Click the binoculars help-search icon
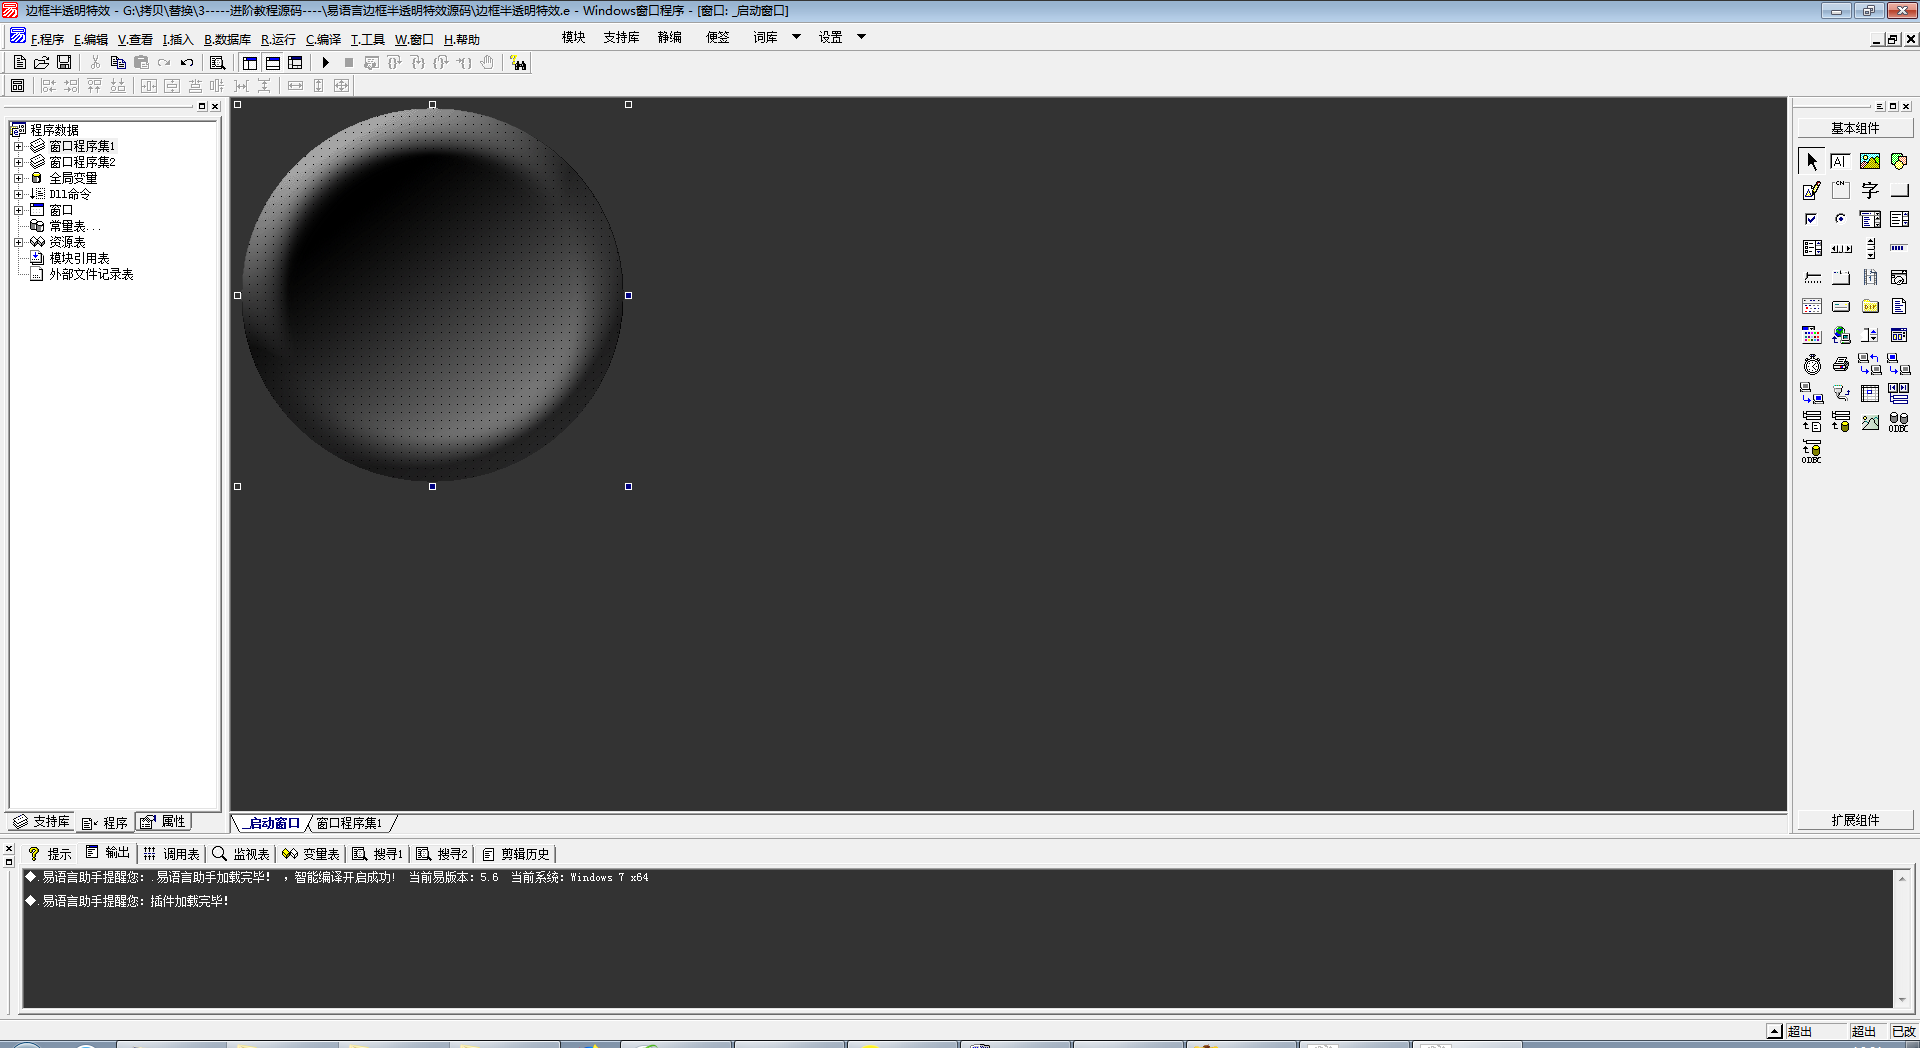This screenshot has height=1048, width=1920. pyautogui.click(x=518, y=63)
